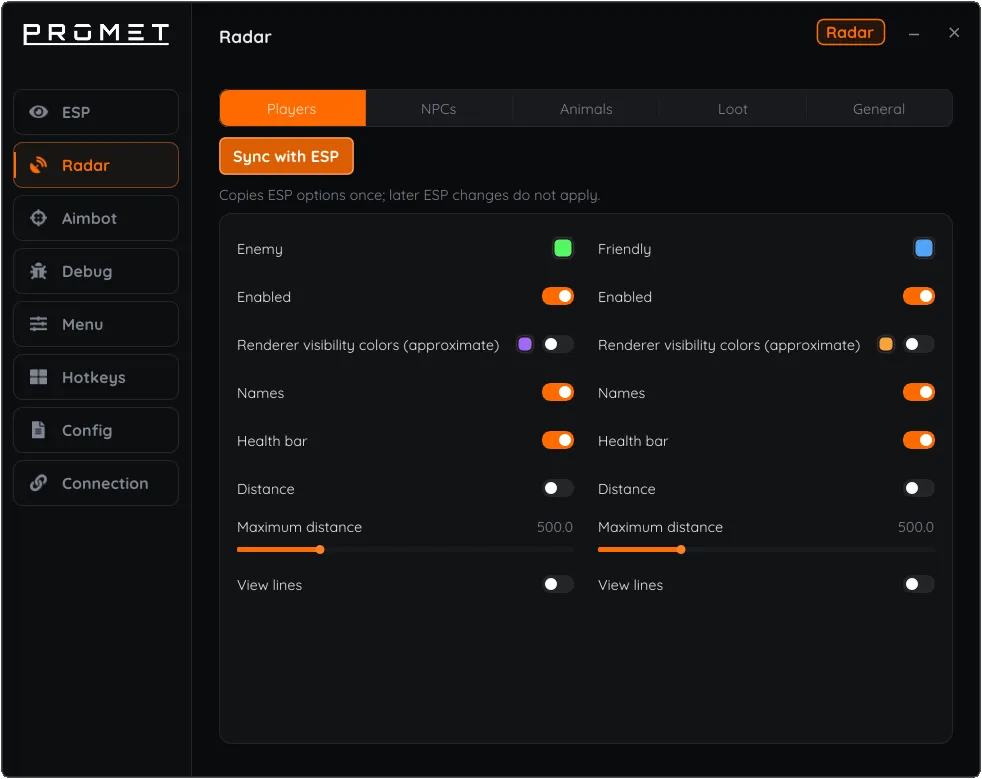Image resolution: width=982 pixels, height=779 pixels.
Task: Switch to the General tab
Action: coord(879,108)
